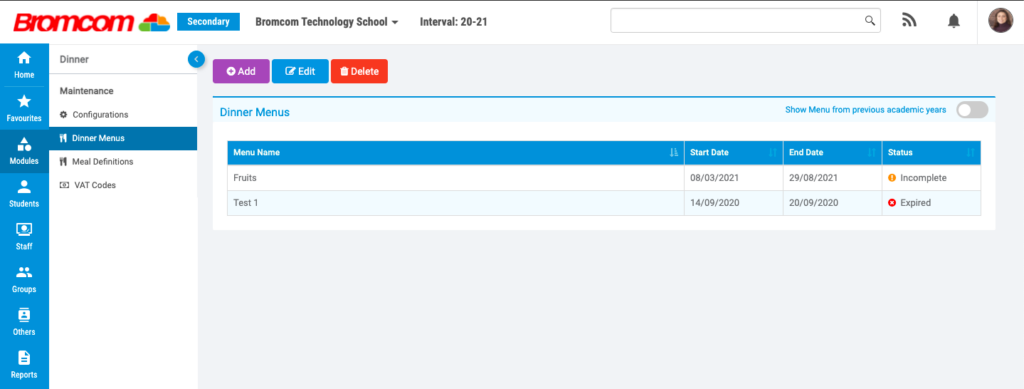Collapse the Dinner side panel chevron
This screenshot has height=389, width=1024.
click(196, 59)
